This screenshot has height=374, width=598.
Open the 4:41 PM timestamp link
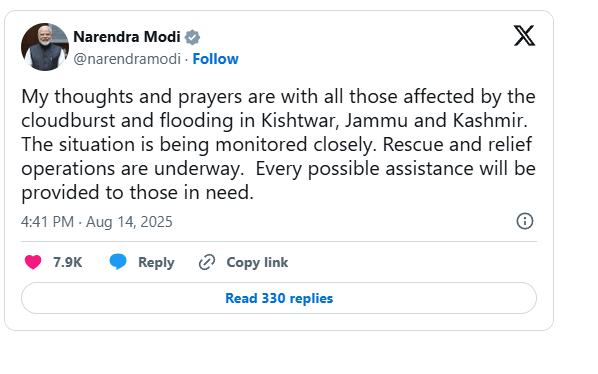[x=47, y=222]
